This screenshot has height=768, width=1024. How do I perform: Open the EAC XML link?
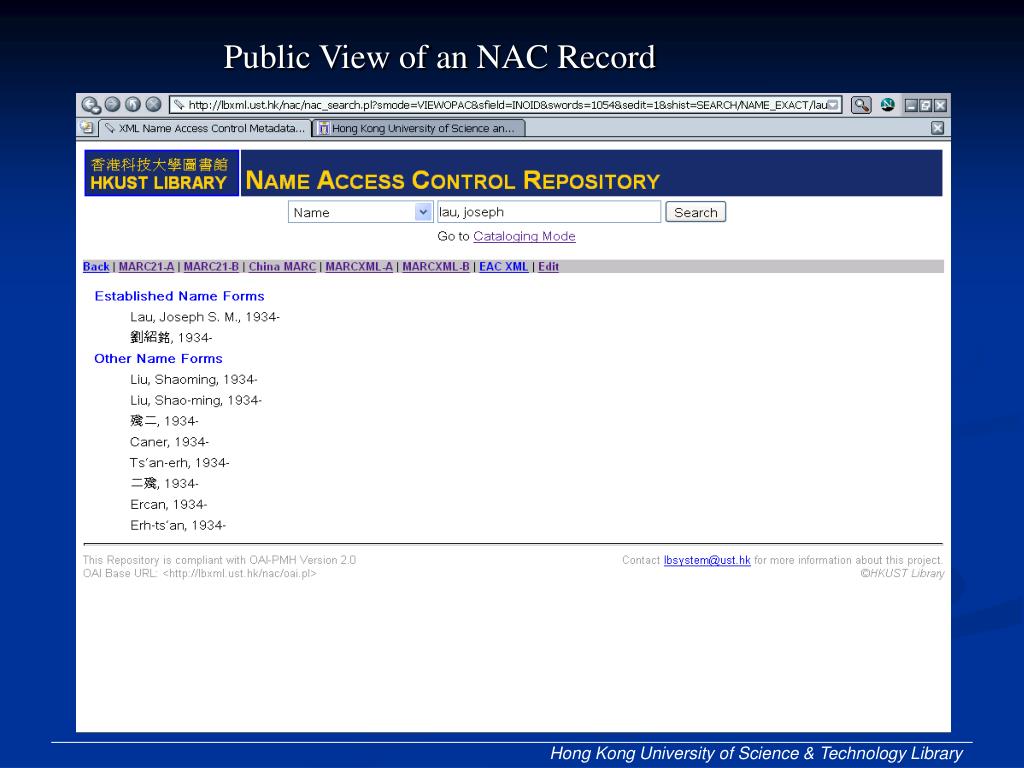pos(504,266)
